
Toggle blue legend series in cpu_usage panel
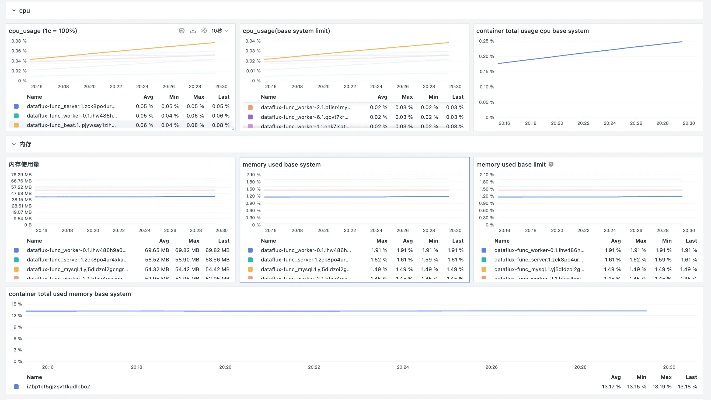pos(17,105)
